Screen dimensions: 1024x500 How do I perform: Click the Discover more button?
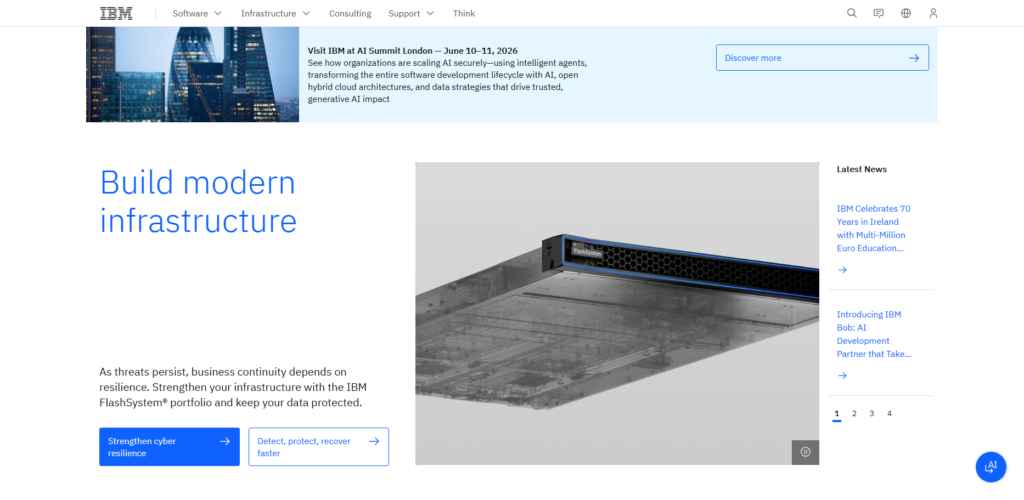pos(822,57)
